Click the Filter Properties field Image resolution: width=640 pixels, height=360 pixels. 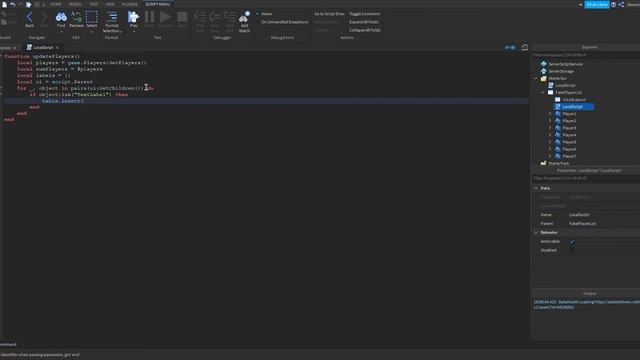586,178
